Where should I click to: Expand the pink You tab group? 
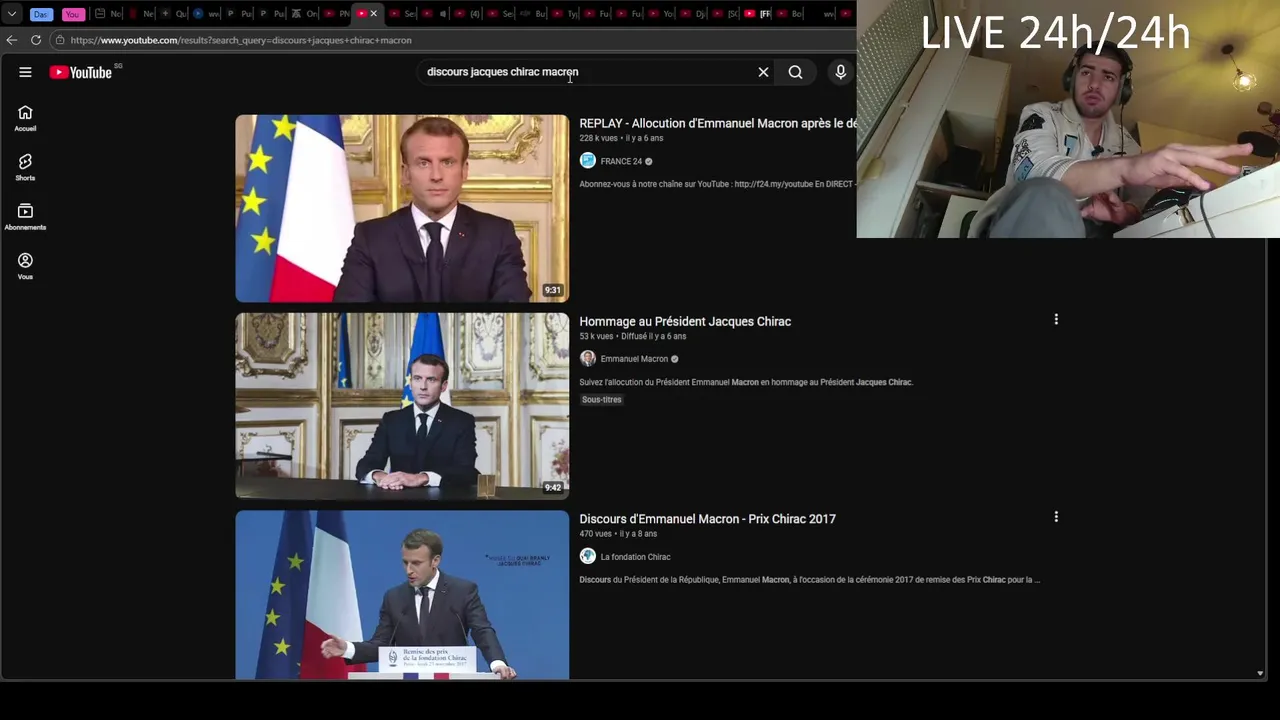[x=73, y=14]
